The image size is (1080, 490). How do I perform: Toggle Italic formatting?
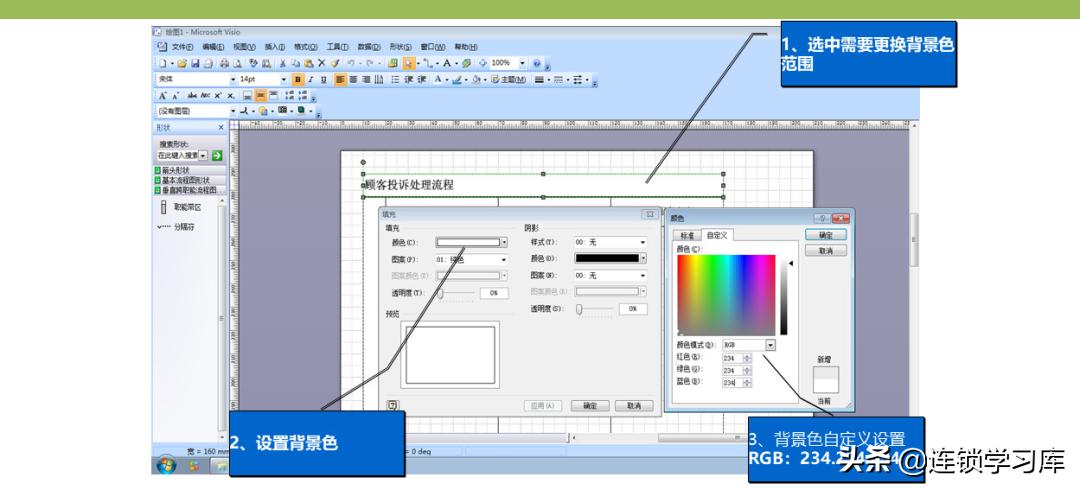coord(311,79)
